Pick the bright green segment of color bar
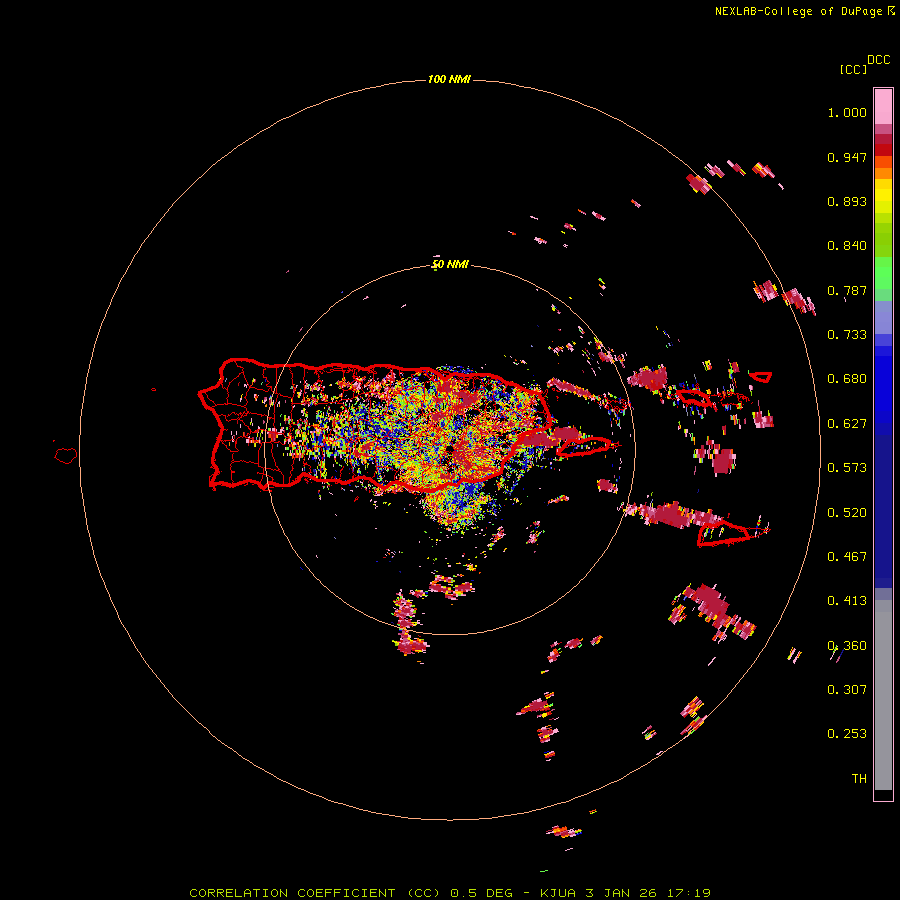 (883, 273)
